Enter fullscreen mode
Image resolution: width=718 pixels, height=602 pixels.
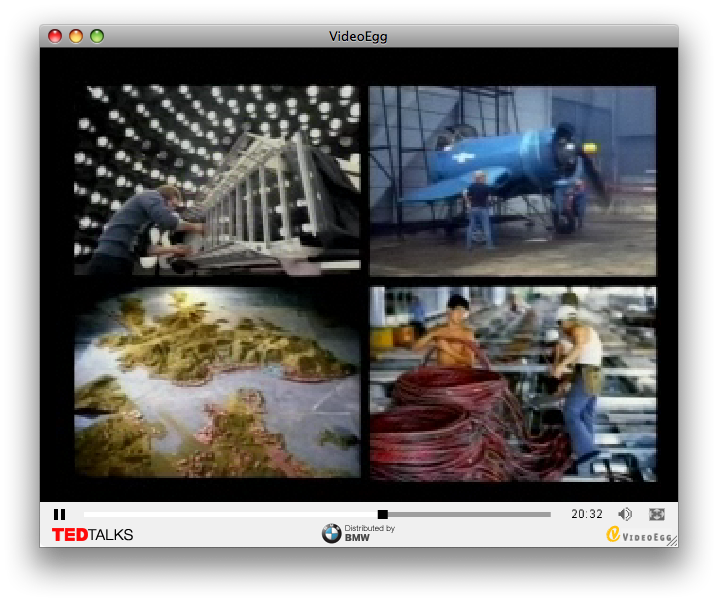(x=657, y=514)
